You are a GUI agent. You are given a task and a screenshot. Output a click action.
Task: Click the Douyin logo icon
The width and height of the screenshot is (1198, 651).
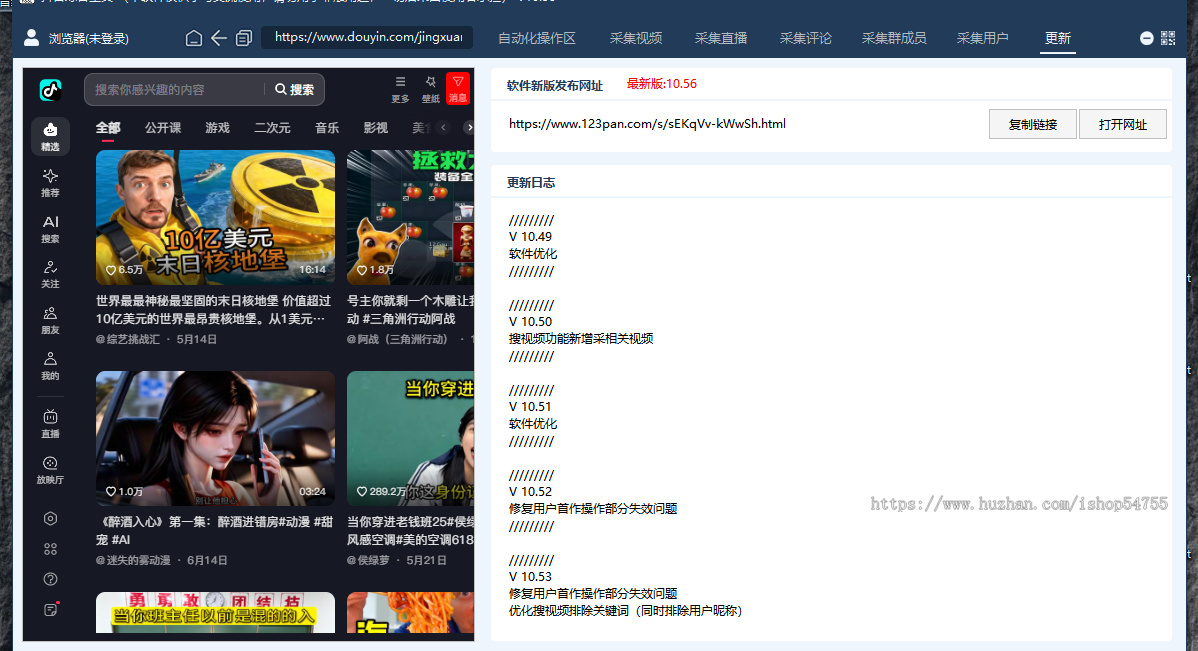click(x=50, y=90)
